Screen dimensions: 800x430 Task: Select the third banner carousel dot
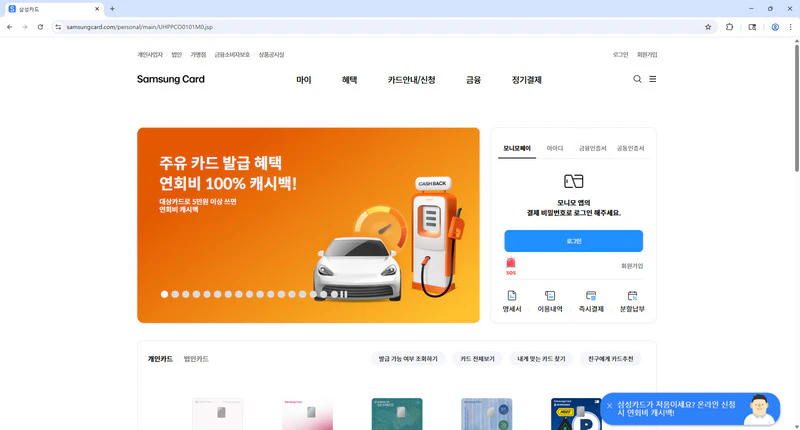pyautogui.click(x=186, y=294)
